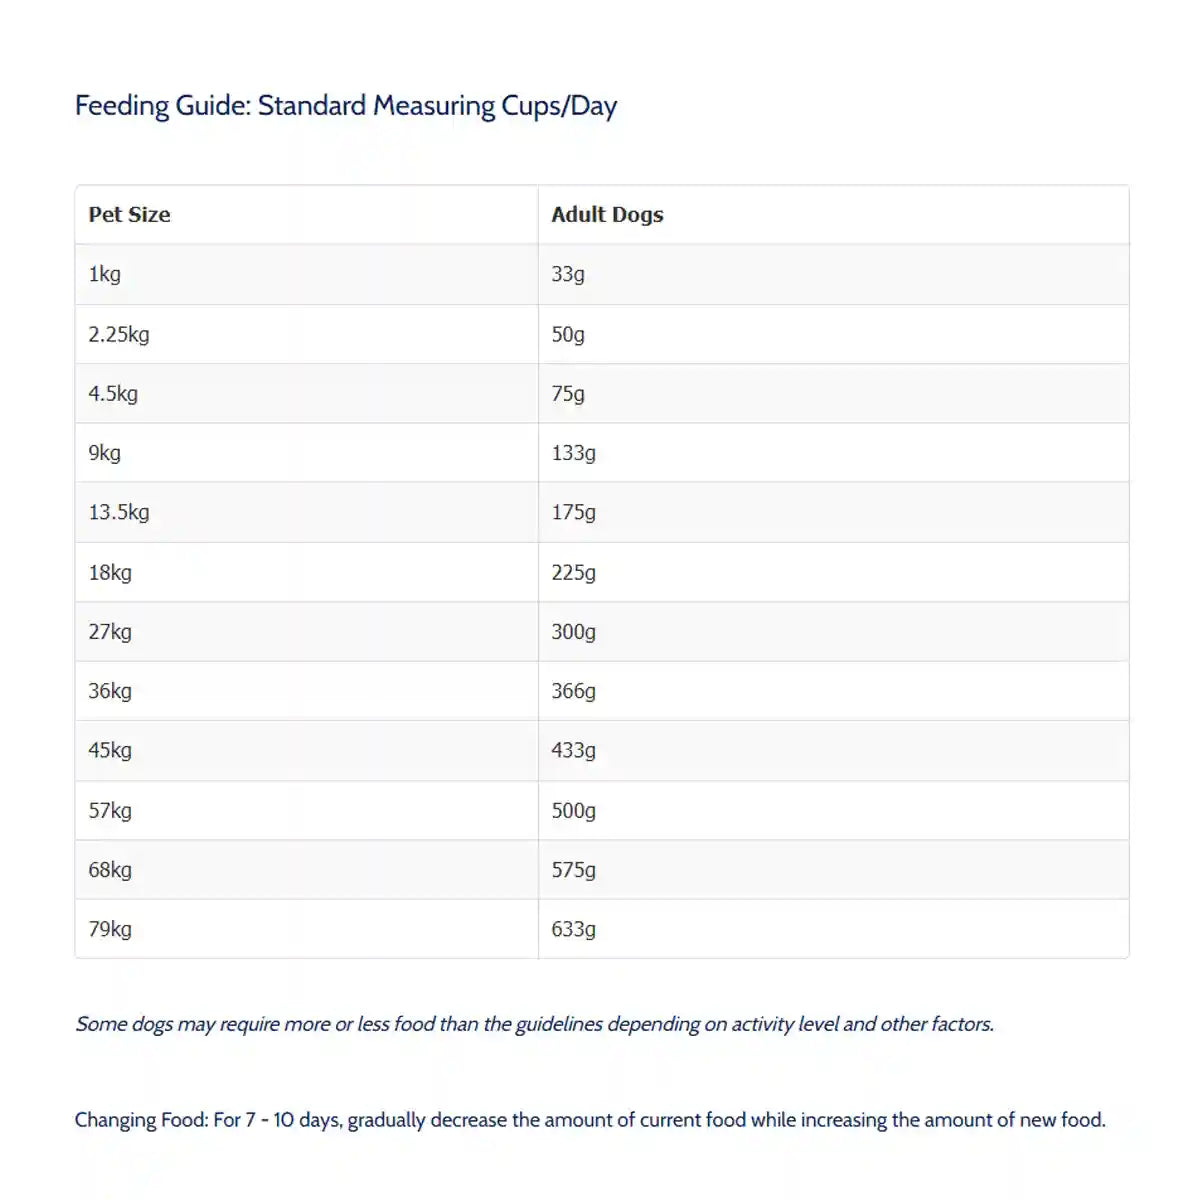Screen dimensions: 1200x1200
Task: Click the 225g feeding amount cell
Action: click(573, 572)
